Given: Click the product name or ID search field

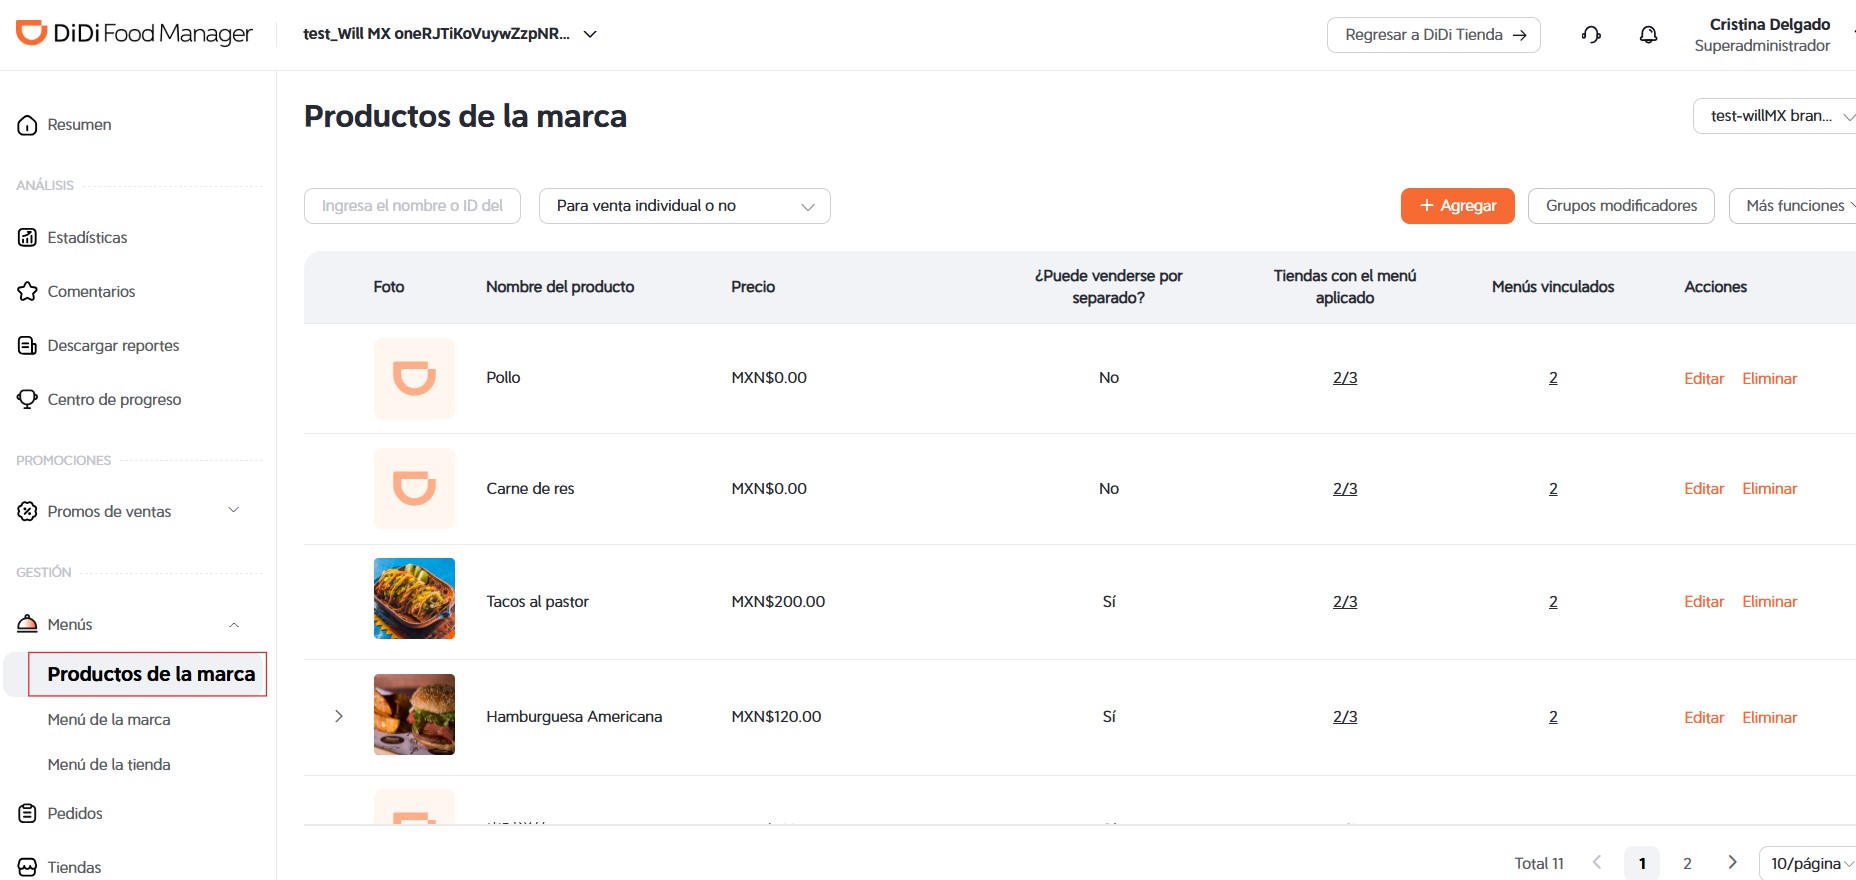Looking at the screenshot, I should [412, 206].
